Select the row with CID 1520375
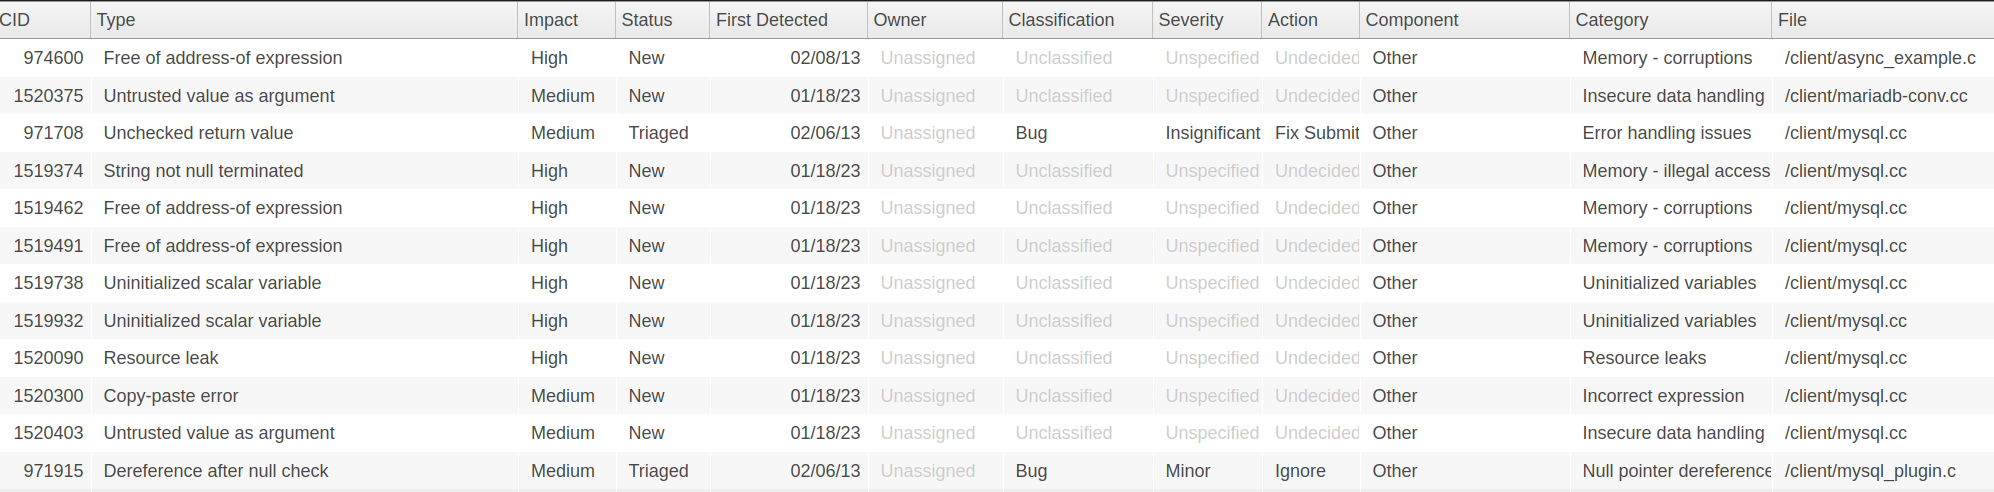The width and height of the screenshot is (1994, 492). click(x=49, y=96)
